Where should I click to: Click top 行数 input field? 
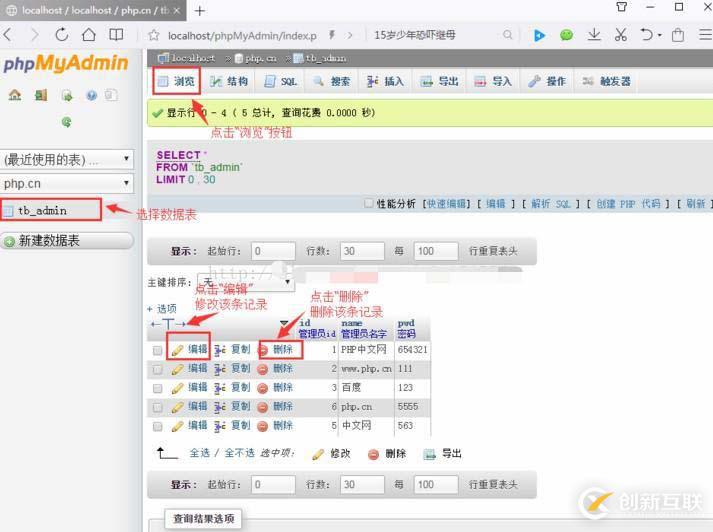pos(362,251)
